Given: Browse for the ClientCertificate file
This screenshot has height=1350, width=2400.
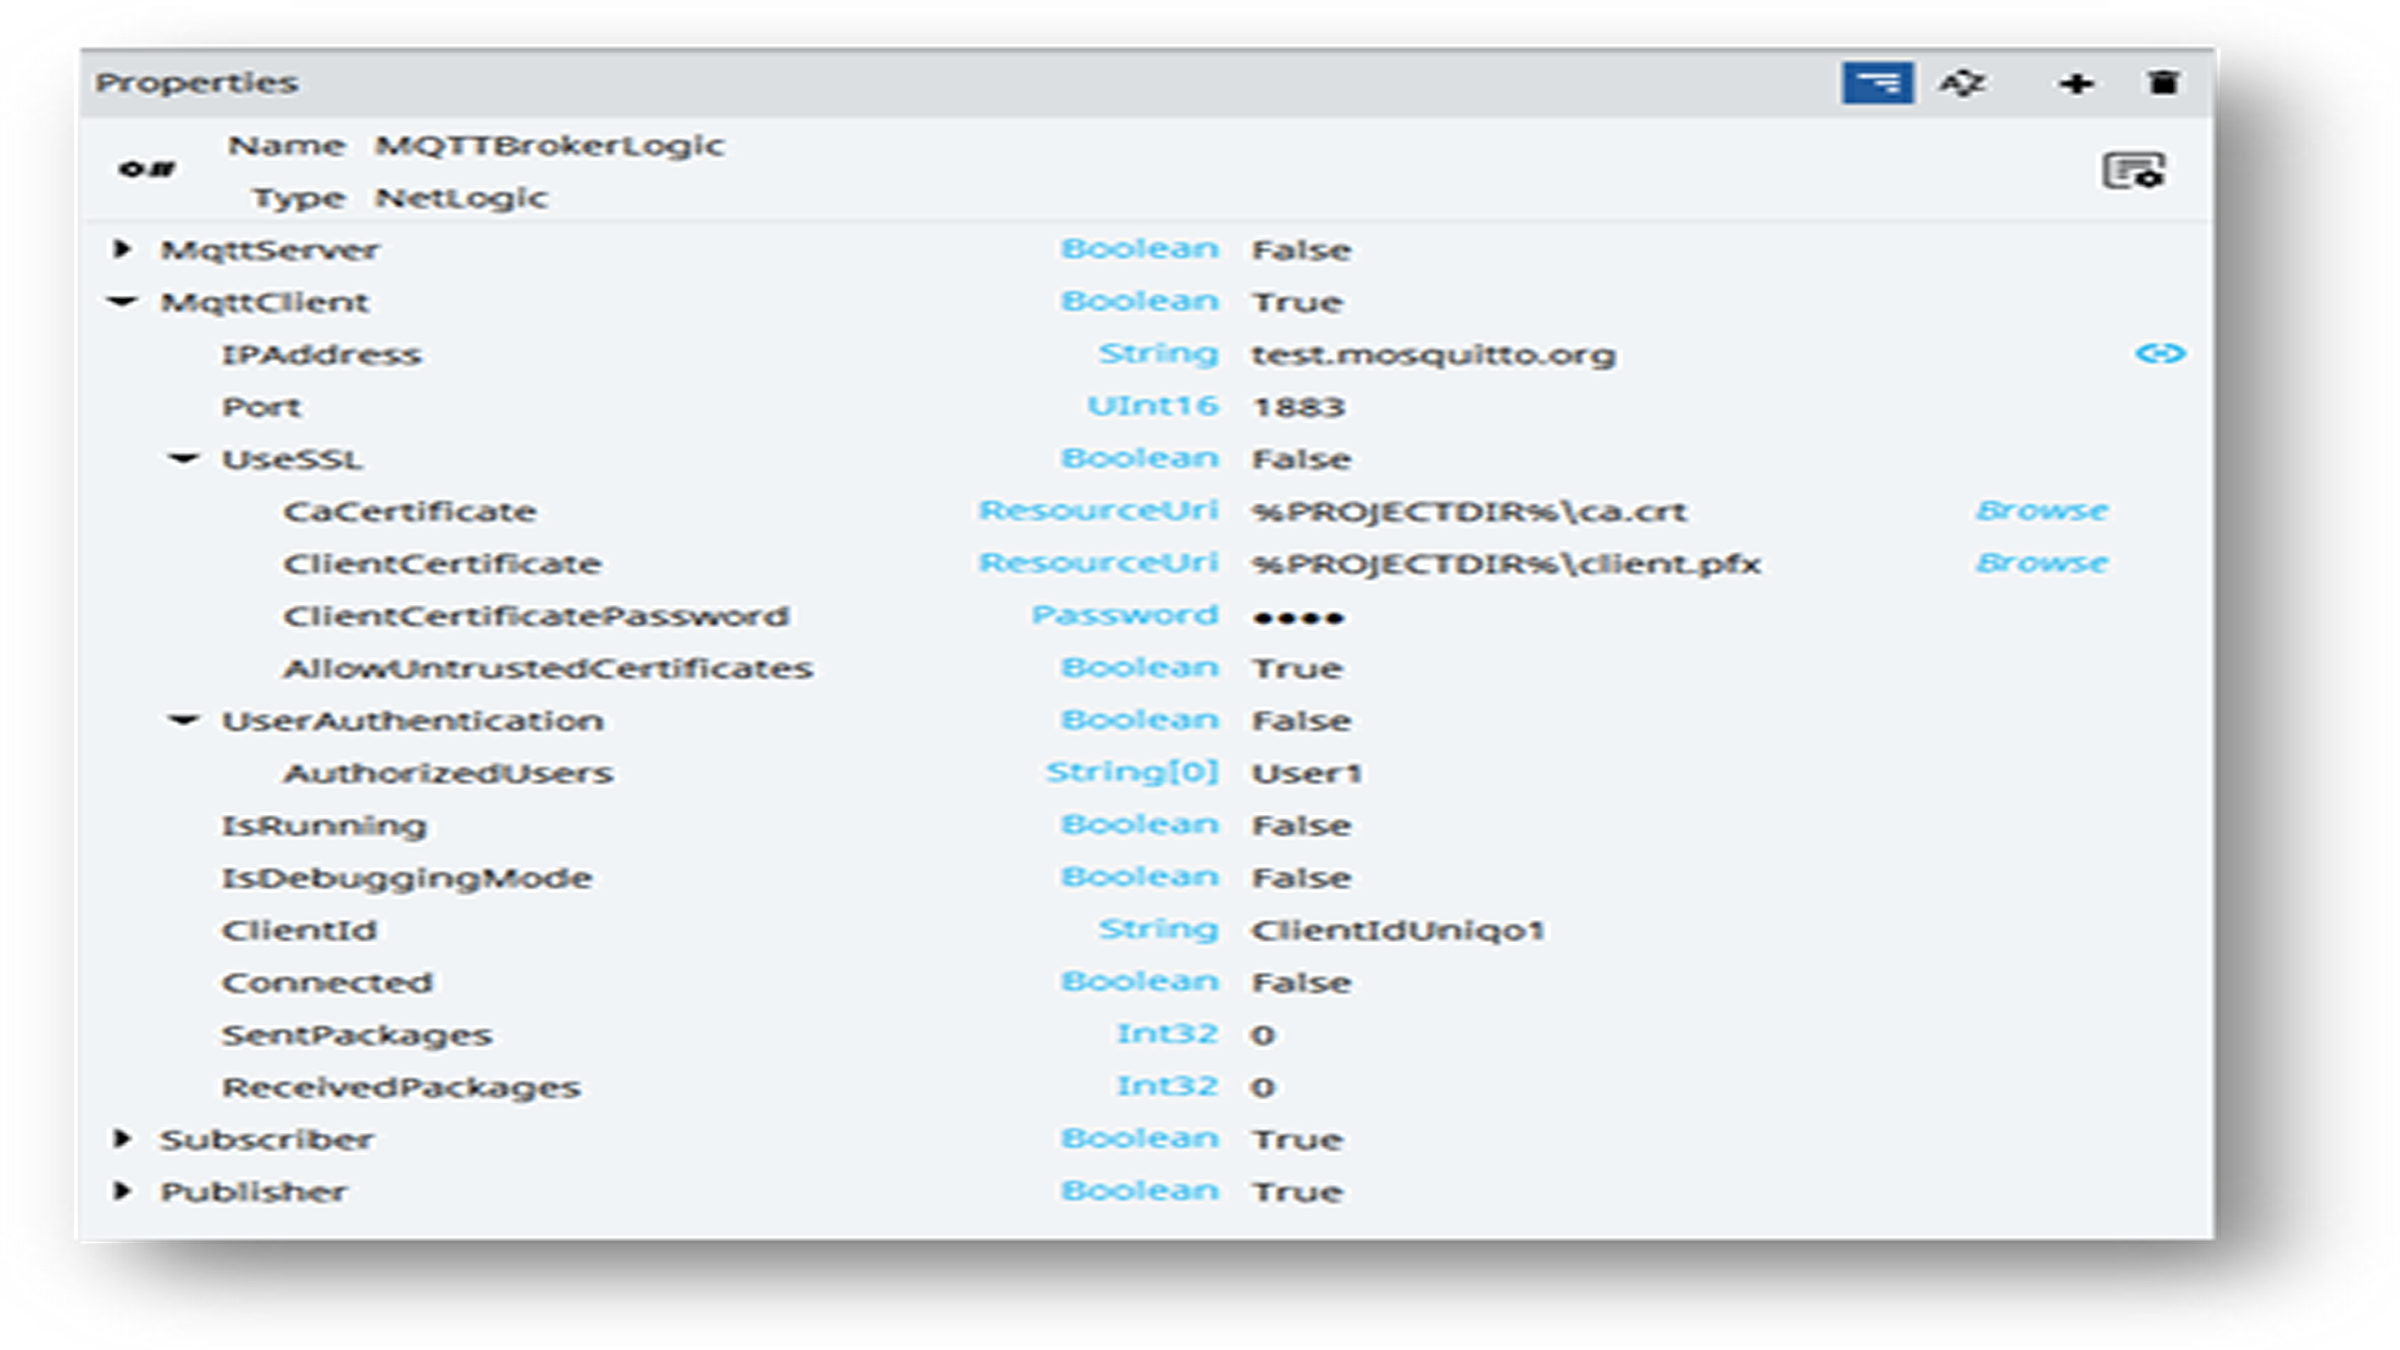Looking at the screenshot, I should point(2041,563).
